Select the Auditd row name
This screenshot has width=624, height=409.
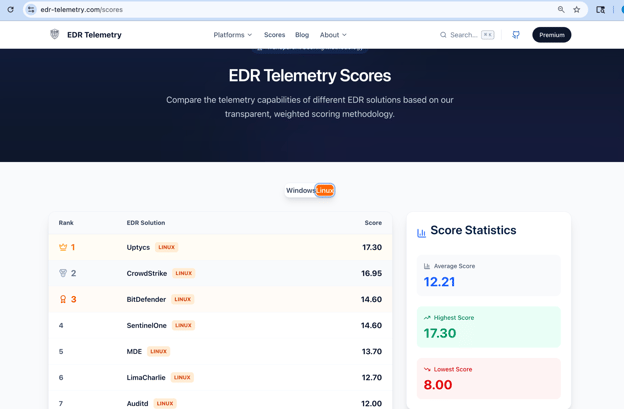pos(137,403)
